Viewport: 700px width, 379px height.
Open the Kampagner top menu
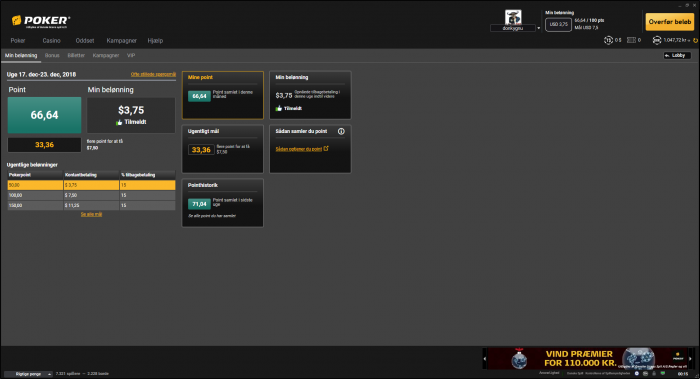[x=121, y=41]
